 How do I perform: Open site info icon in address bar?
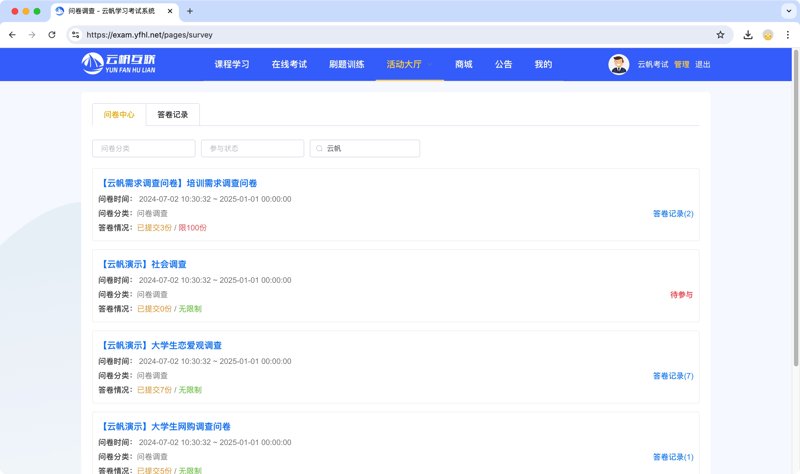point(76,35)
